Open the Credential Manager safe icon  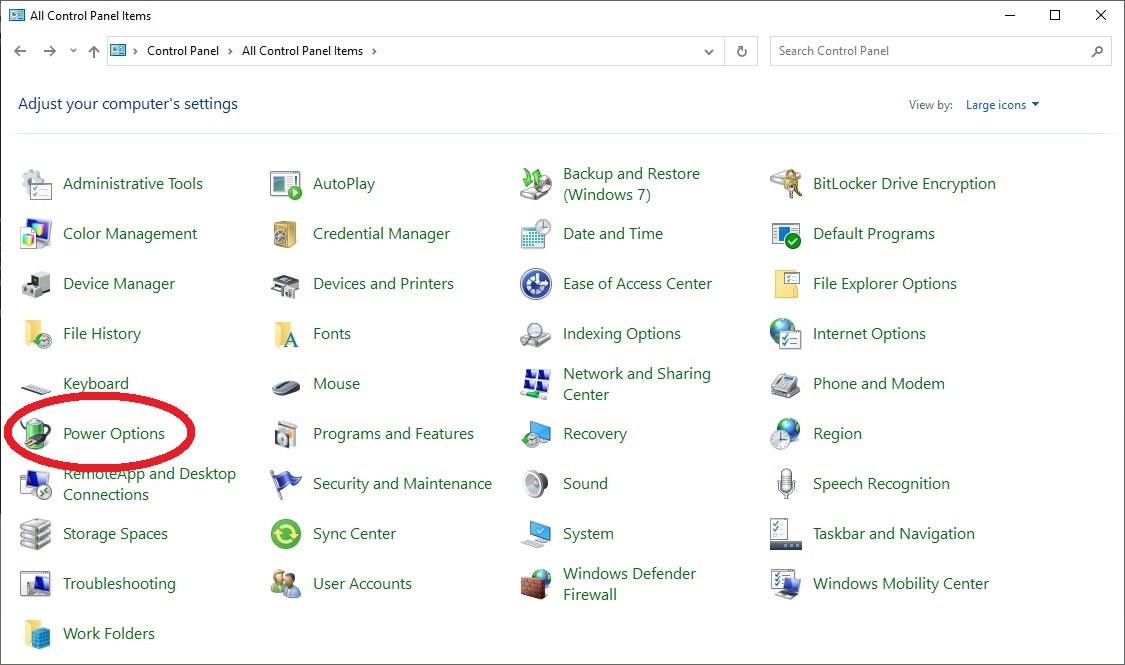tap(286, 235)
